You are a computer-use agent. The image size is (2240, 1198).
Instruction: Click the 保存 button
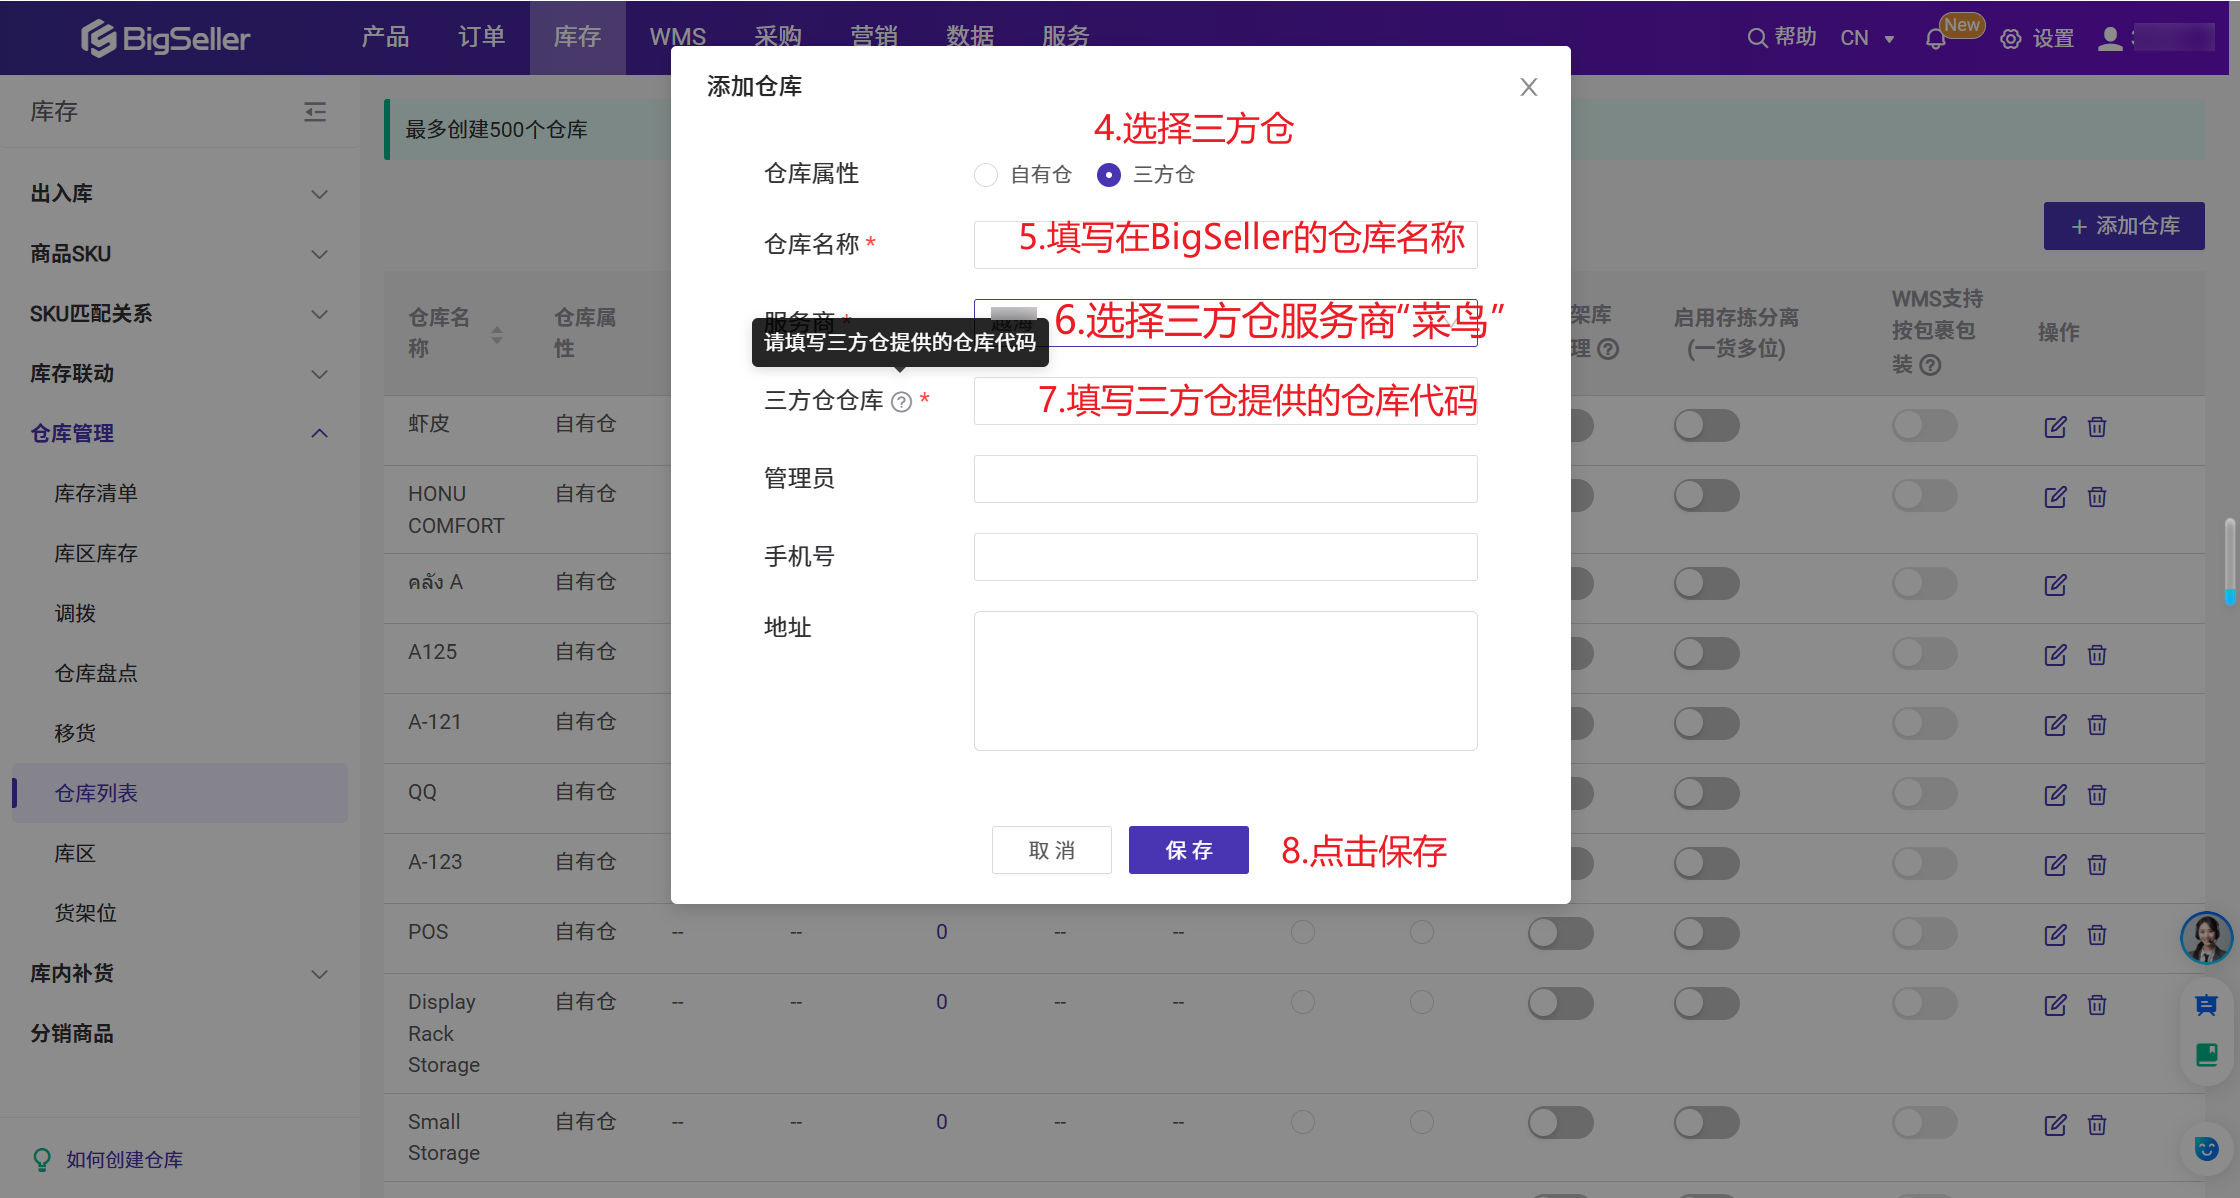[1188, 850]
